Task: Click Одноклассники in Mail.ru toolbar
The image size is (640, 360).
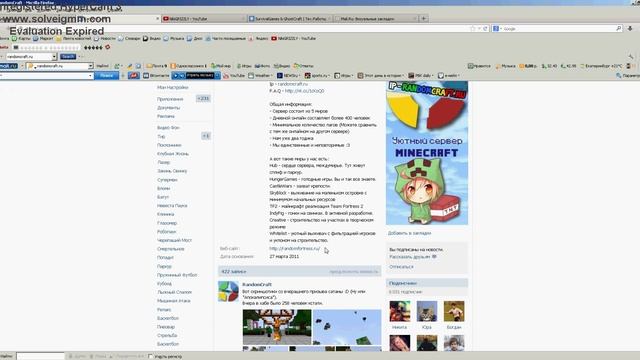Action: click(x=189, y=66)
